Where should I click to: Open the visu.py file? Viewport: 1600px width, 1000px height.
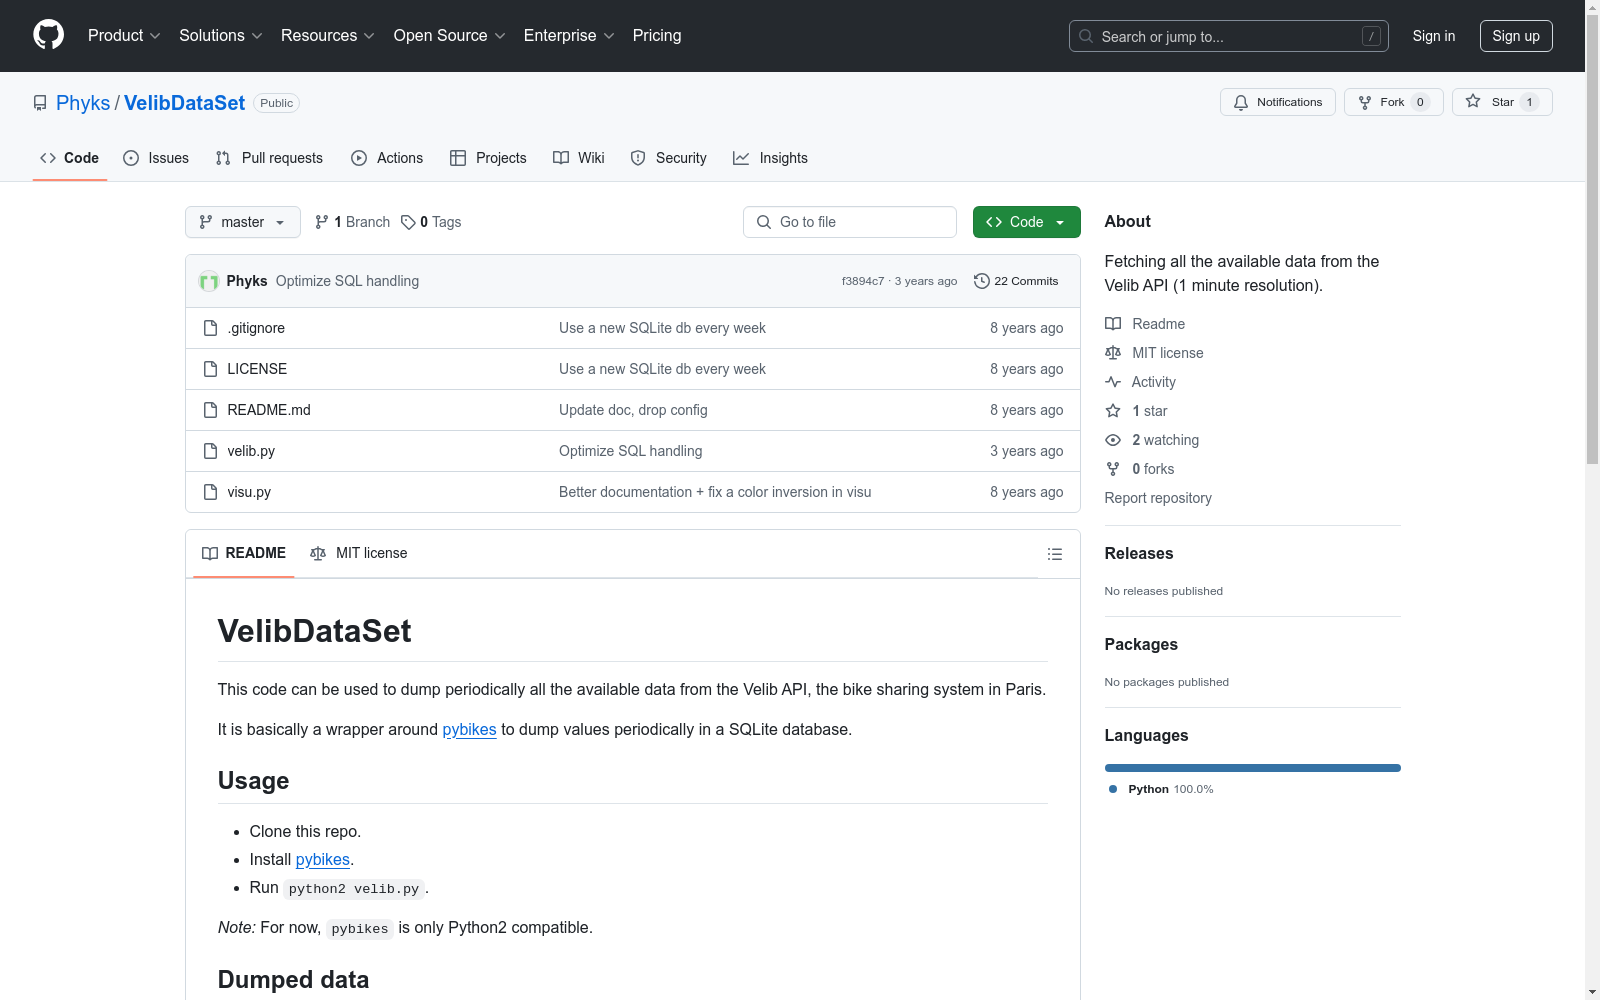249,492
